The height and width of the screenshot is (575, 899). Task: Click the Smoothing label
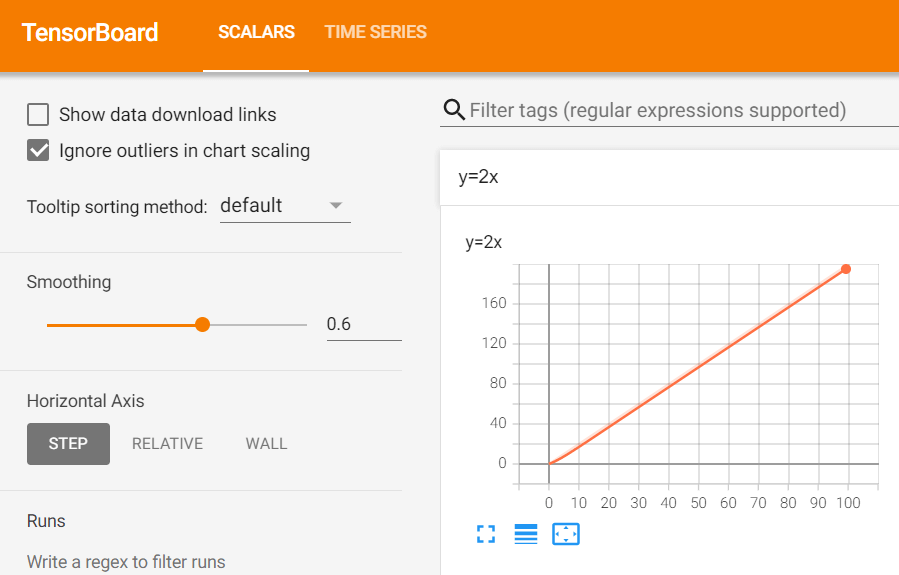point(69,282)
